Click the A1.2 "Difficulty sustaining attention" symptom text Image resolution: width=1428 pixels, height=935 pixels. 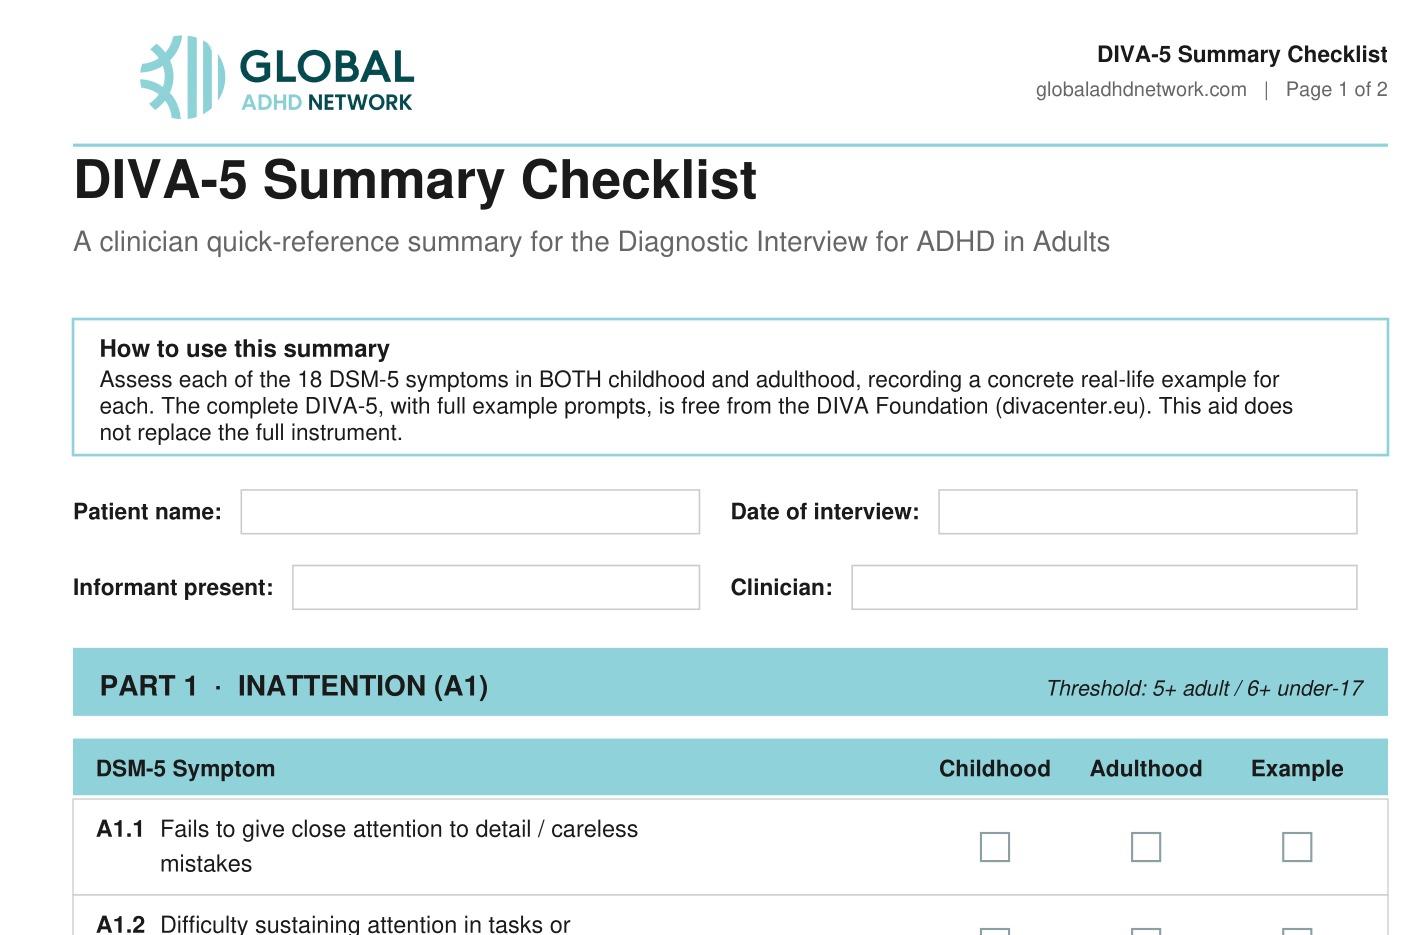click(x=365, y=924)
